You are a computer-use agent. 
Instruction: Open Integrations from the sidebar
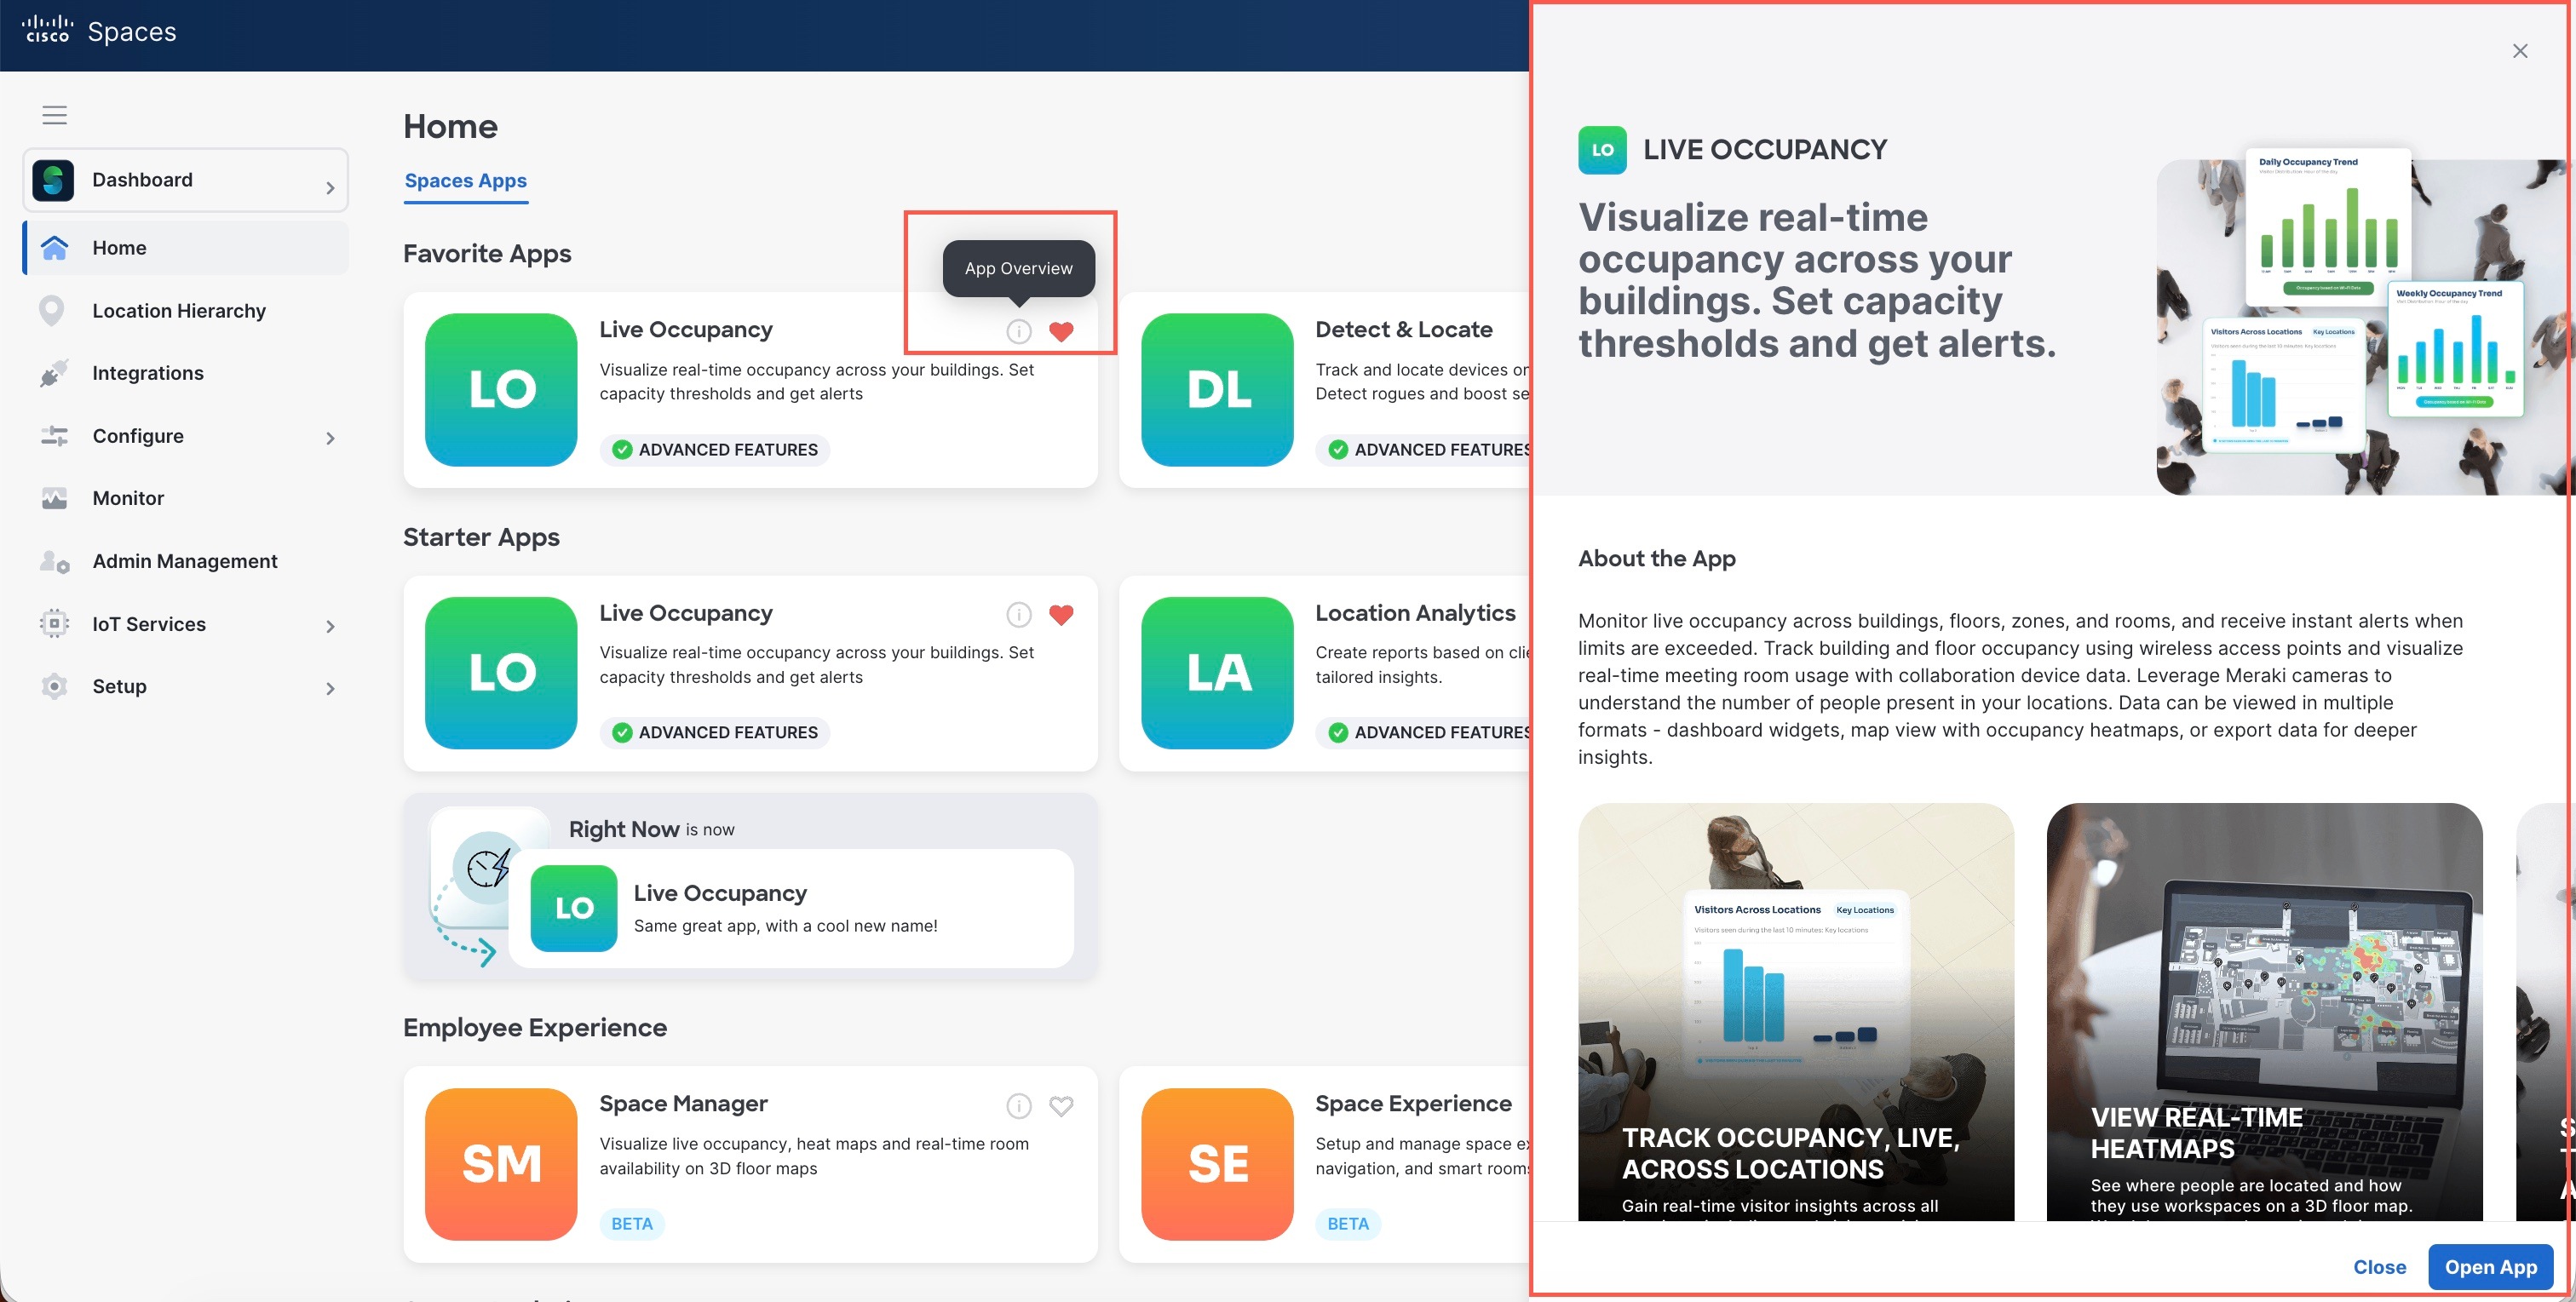[147, 373]
